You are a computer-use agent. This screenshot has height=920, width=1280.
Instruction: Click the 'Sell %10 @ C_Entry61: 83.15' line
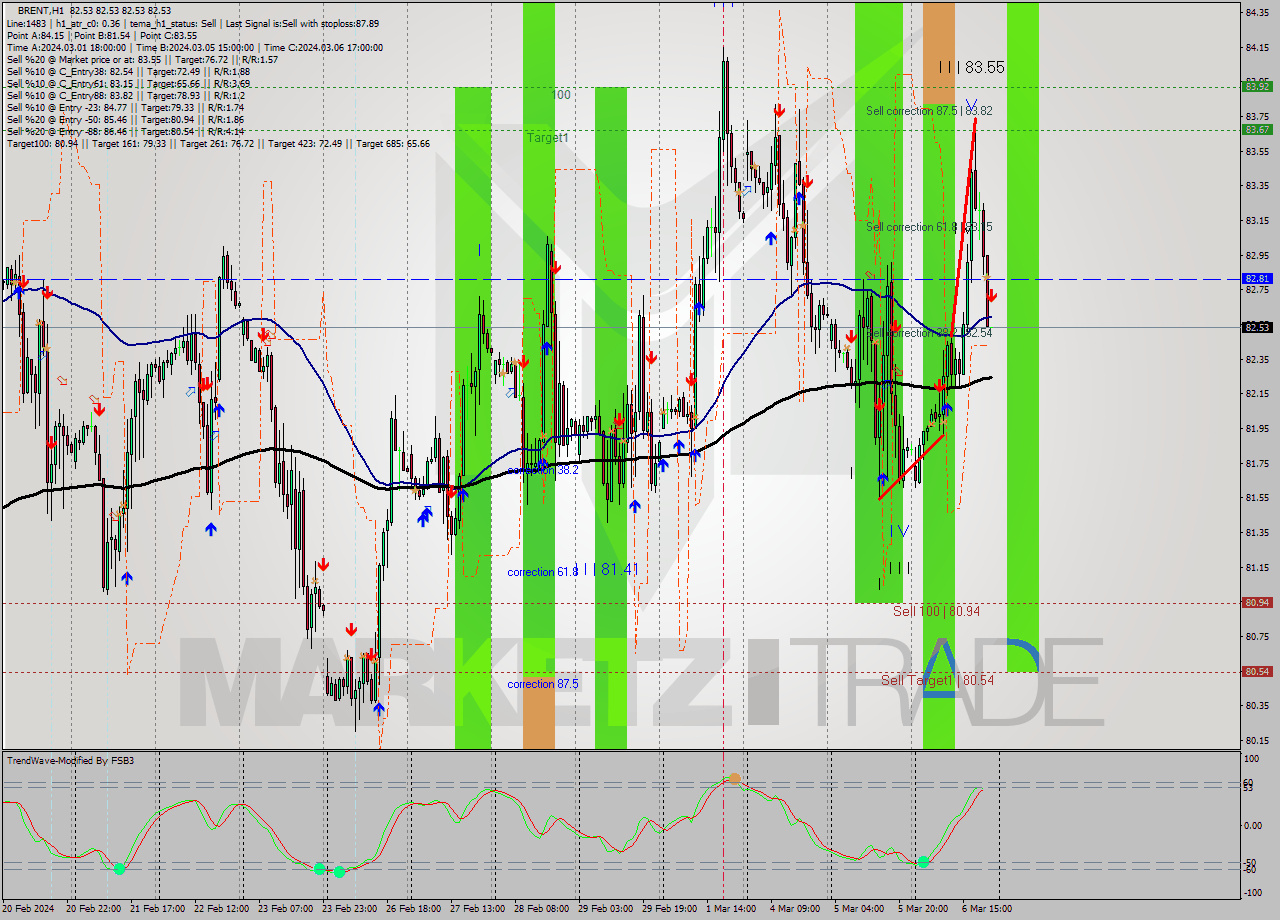(x=128, y=83)
